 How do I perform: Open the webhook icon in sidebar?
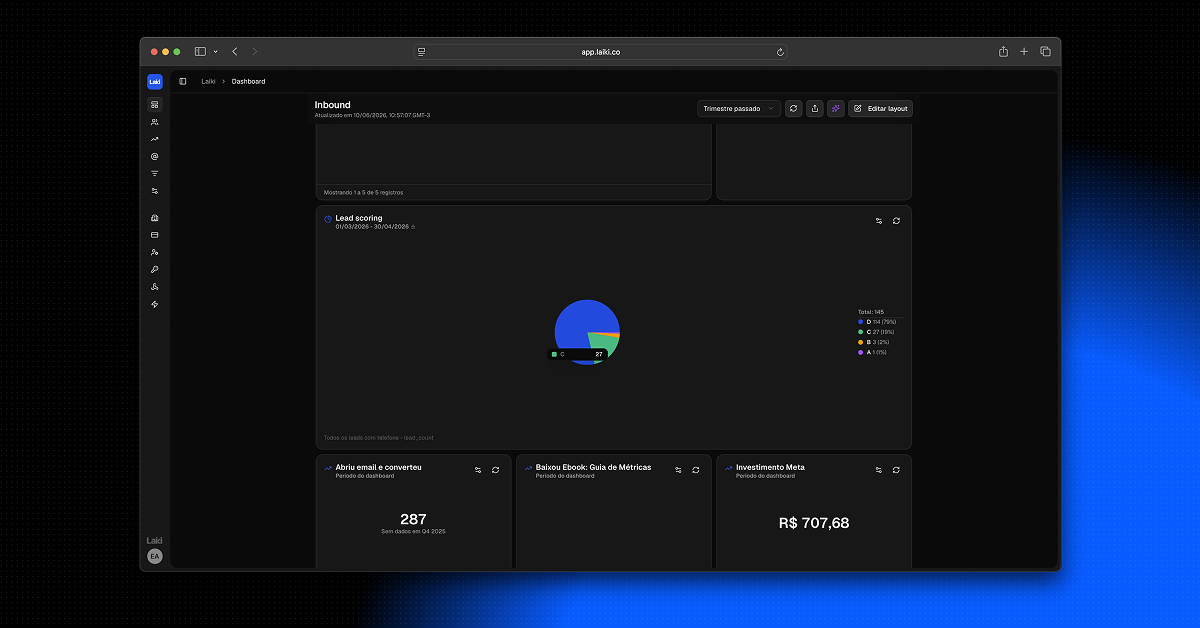click(154, 286)
